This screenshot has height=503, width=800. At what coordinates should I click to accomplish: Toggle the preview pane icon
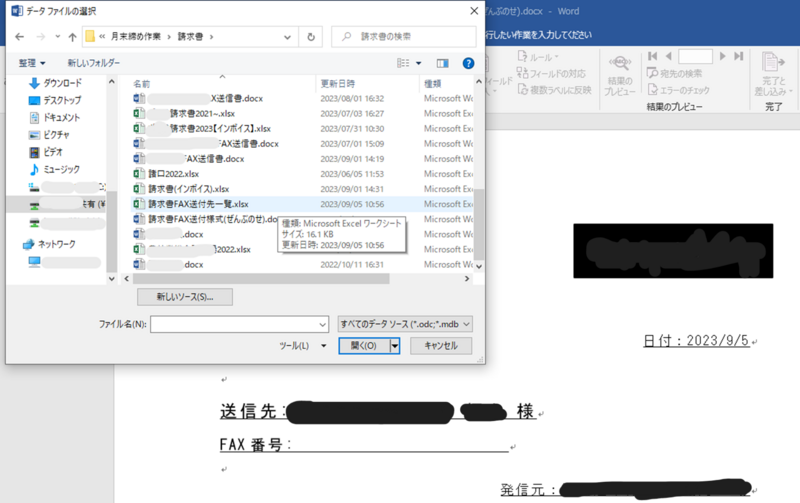(442, 63)
